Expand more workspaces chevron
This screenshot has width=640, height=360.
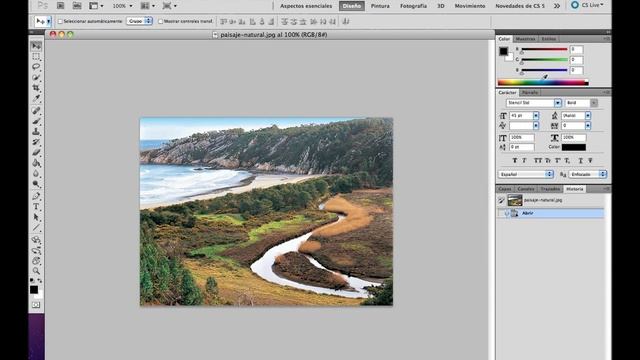point(557,6)
